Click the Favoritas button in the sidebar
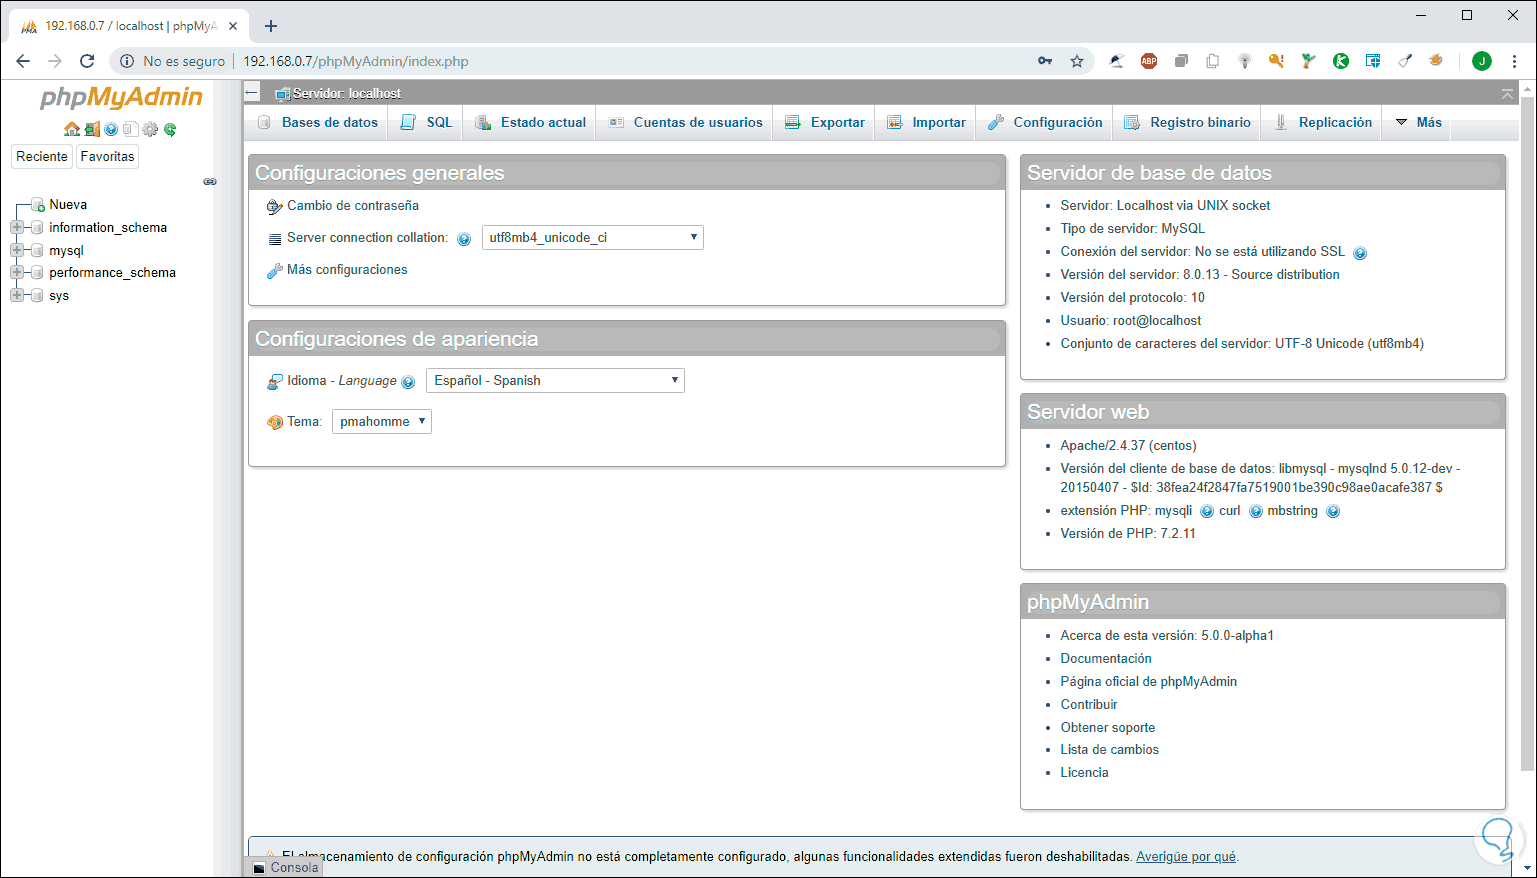 (x=107, y=156)
